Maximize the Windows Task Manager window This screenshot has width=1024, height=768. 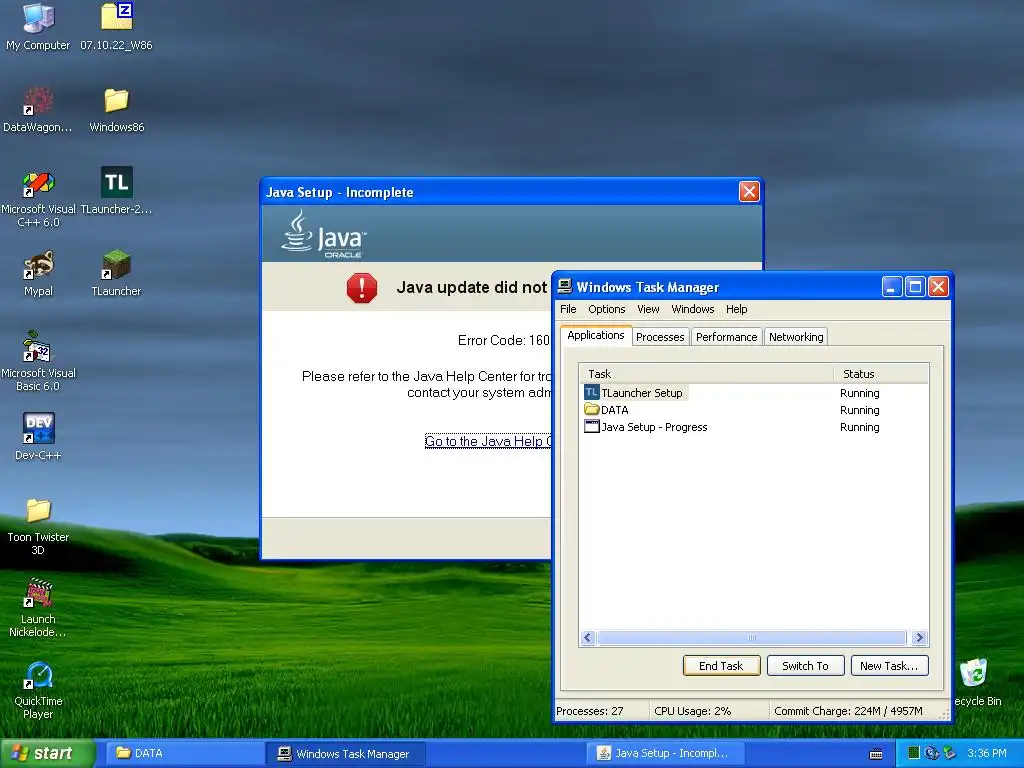[915, 287]
